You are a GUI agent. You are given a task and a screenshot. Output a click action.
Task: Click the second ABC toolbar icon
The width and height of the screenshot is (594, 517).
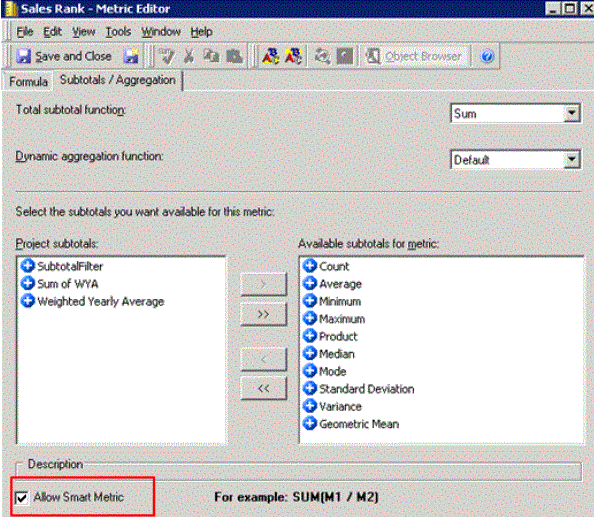(x=293, y=56)
